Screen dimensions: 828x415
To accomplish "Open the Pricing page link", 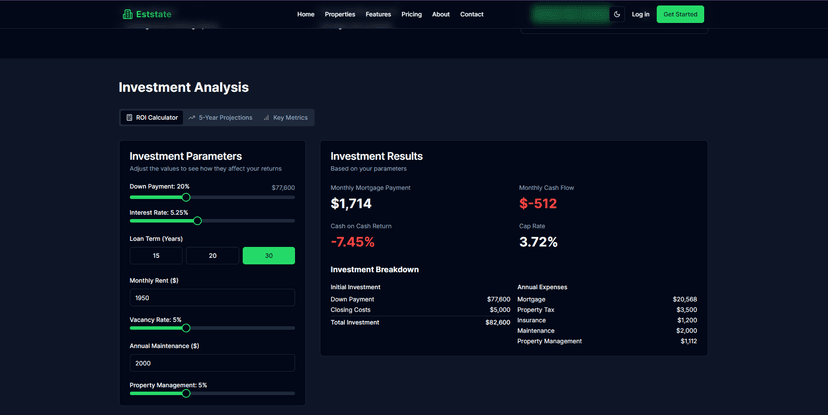I will click(x=411, y=14).
